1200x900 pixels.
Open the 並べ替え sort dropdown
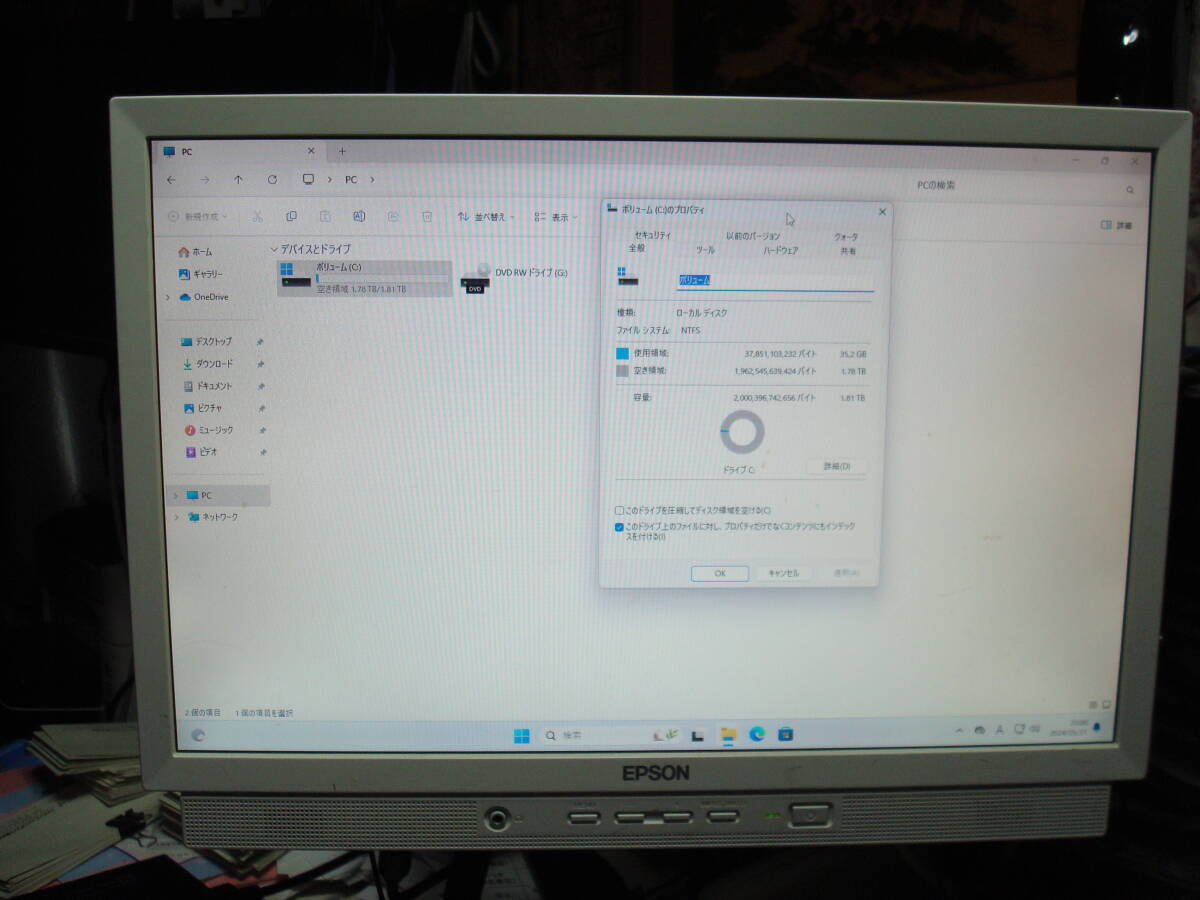coord(486,217)
